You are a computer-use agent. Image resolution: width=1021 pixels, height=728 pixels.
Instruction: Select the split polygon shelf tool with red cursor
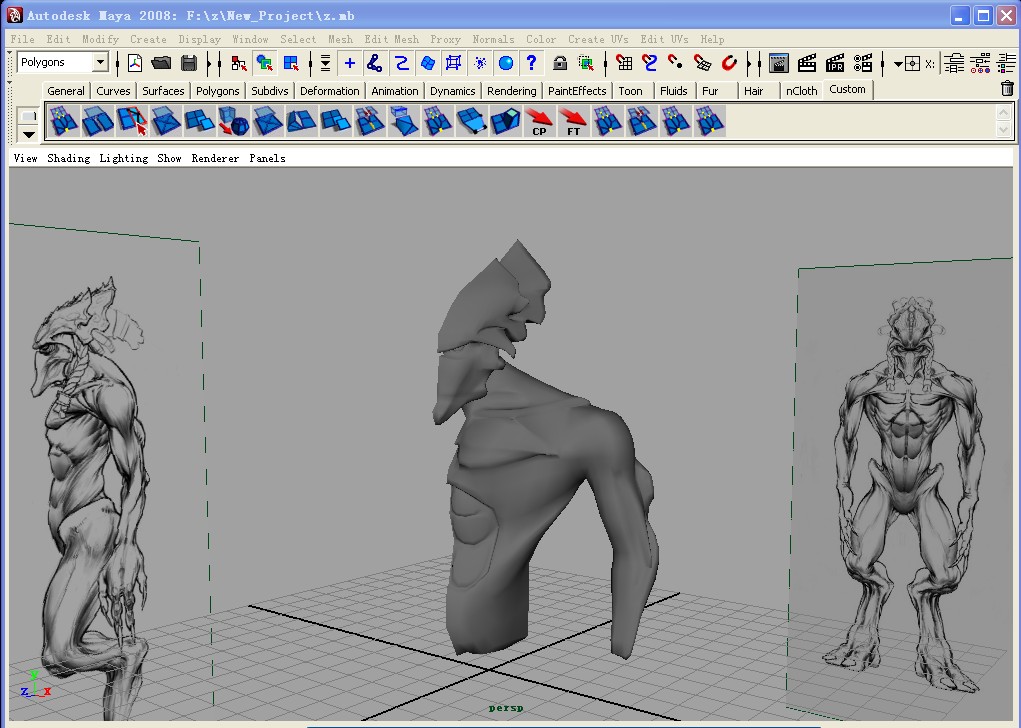point(132,122)
